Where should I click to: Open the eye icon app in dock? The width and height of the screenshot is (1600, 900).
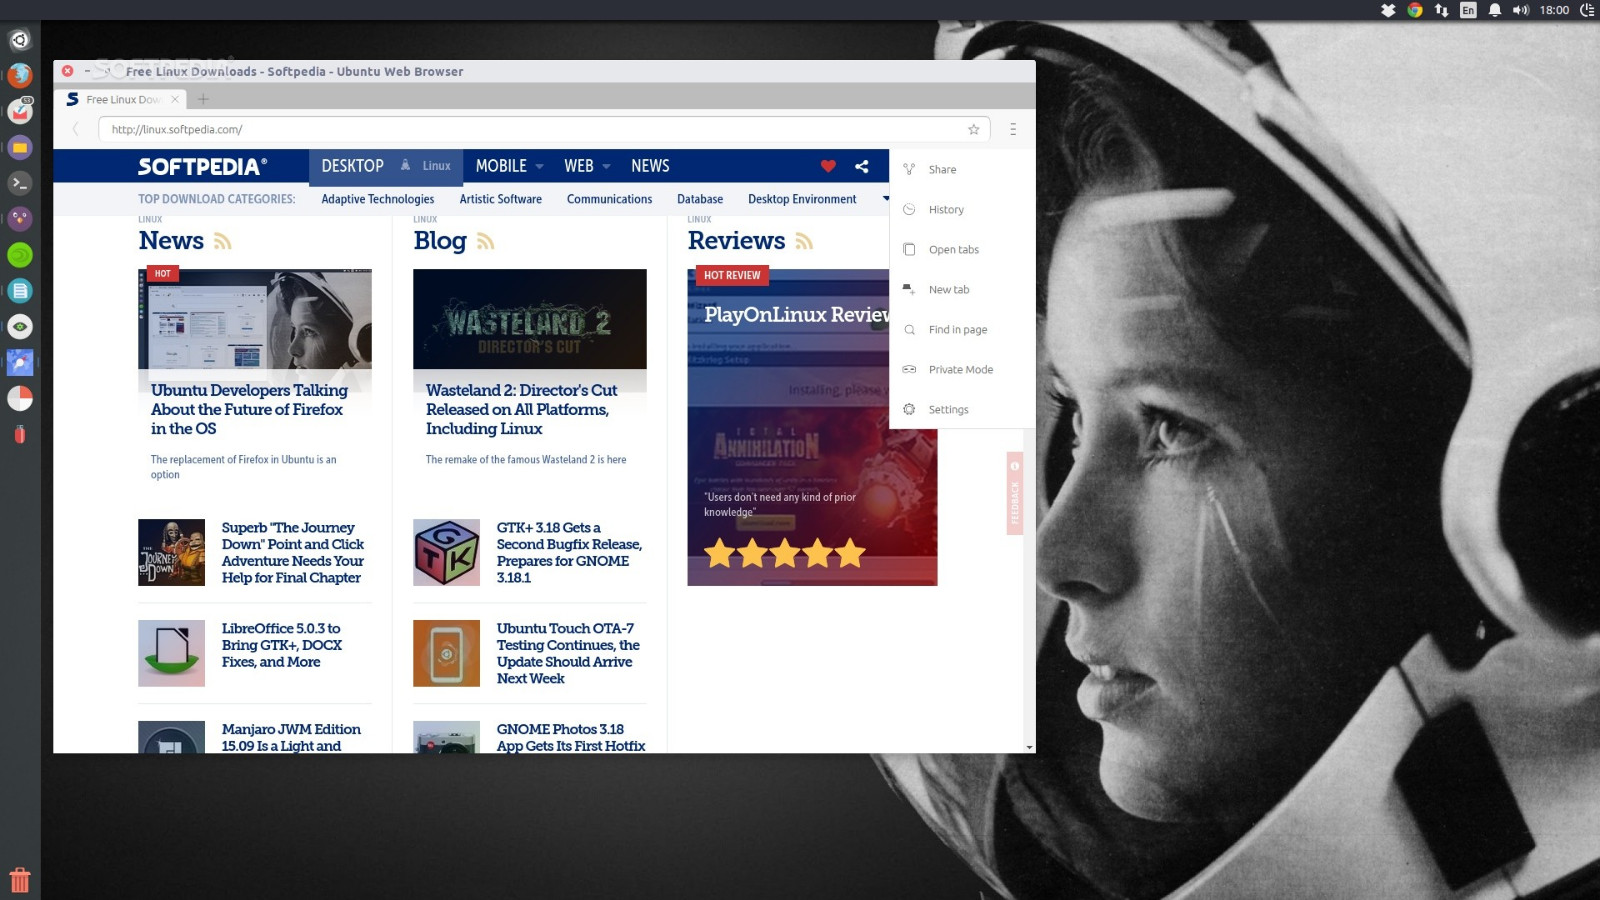(x=20, y=327)
